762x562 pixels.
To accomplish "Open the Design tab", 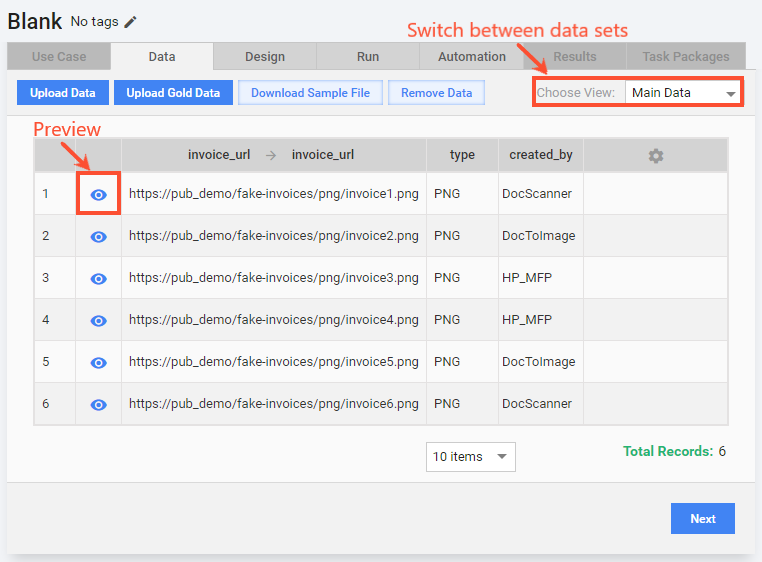I will tap(265, 56).
